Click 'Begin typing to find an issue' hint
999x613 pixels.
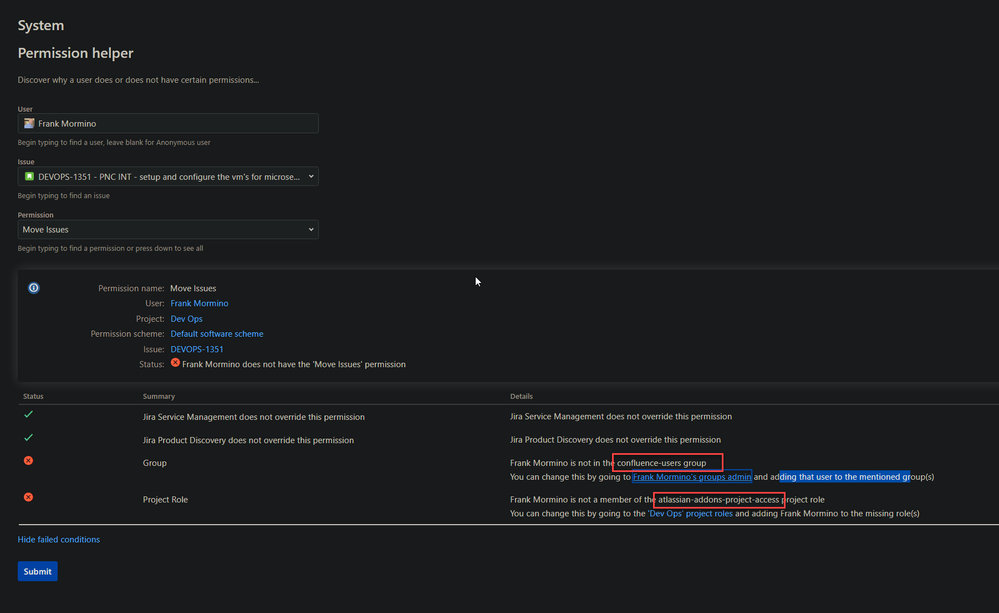pos(64,196)
